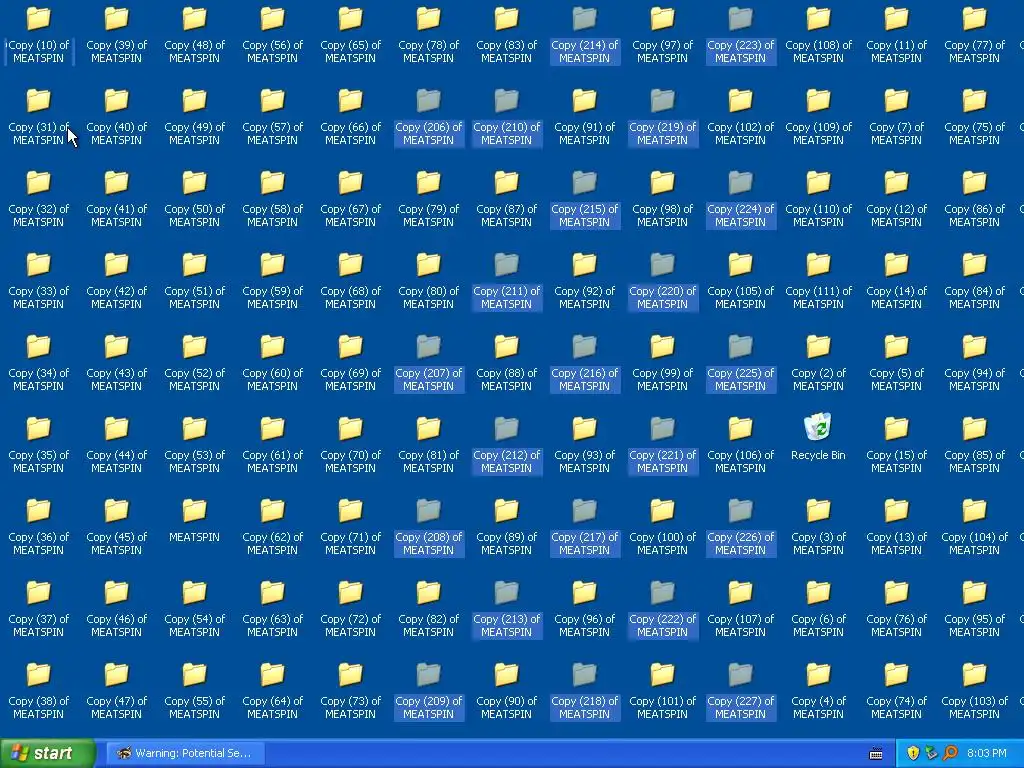The image size is (1024, 768).
Task: Click Copy (2) of MEATSPIN folder
Action: click(x=818, y=362)
